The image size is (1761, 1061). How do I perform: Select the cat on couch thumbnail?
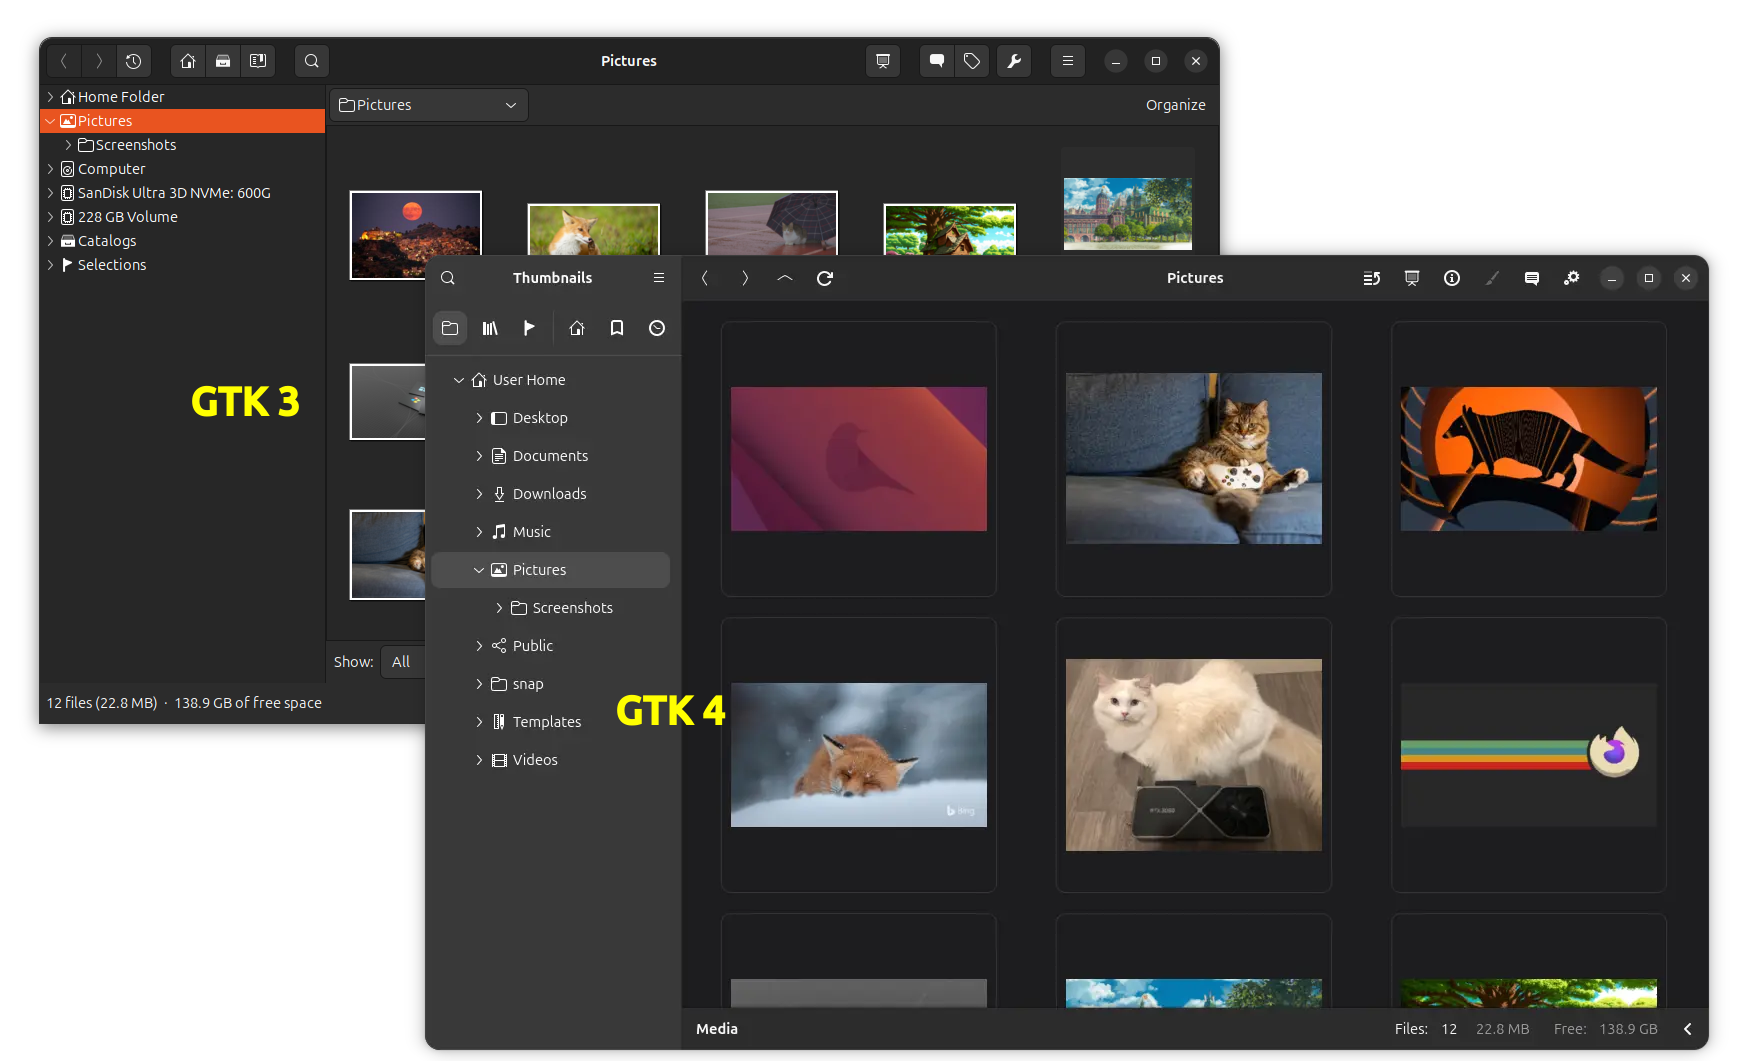(x=1193, y=459)
